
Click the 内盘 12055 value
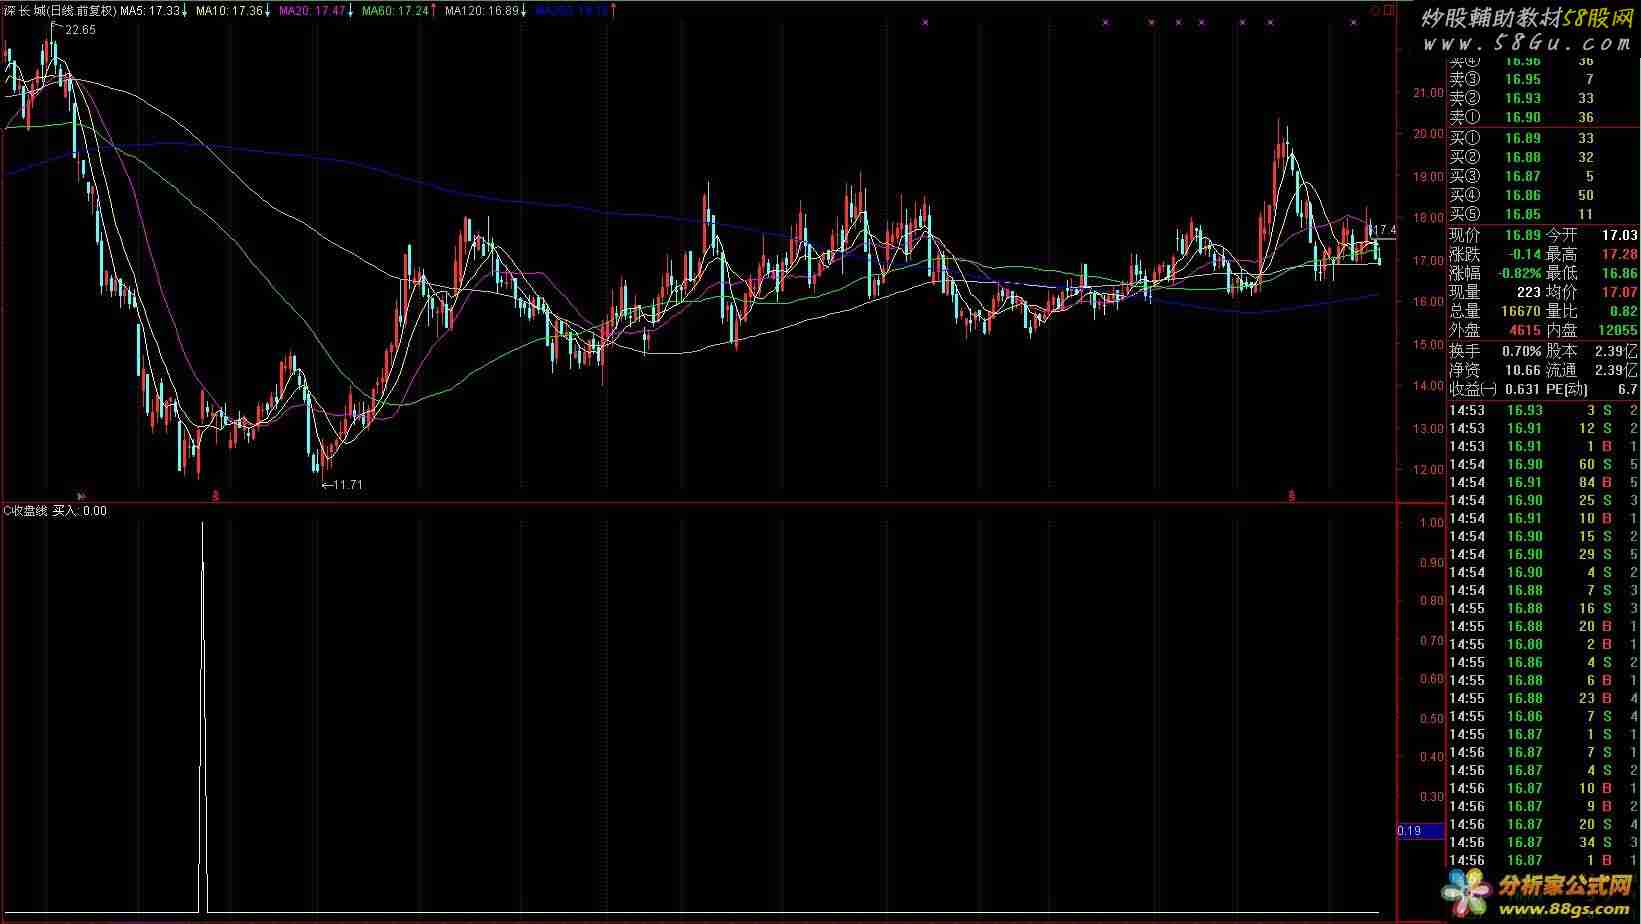(1617, 330)
